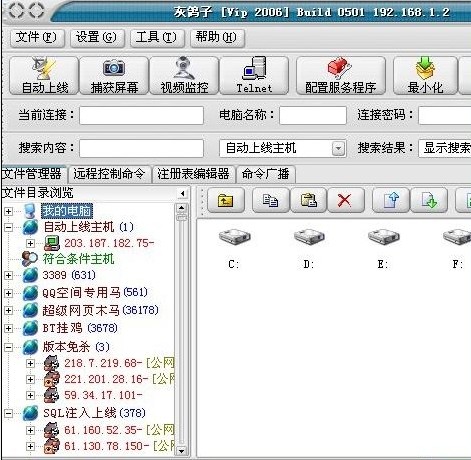Image resolution: width=471 pixels, height=460 pixels.
Task: Open 配置服务程序 configuration
Action: (341, 76)
